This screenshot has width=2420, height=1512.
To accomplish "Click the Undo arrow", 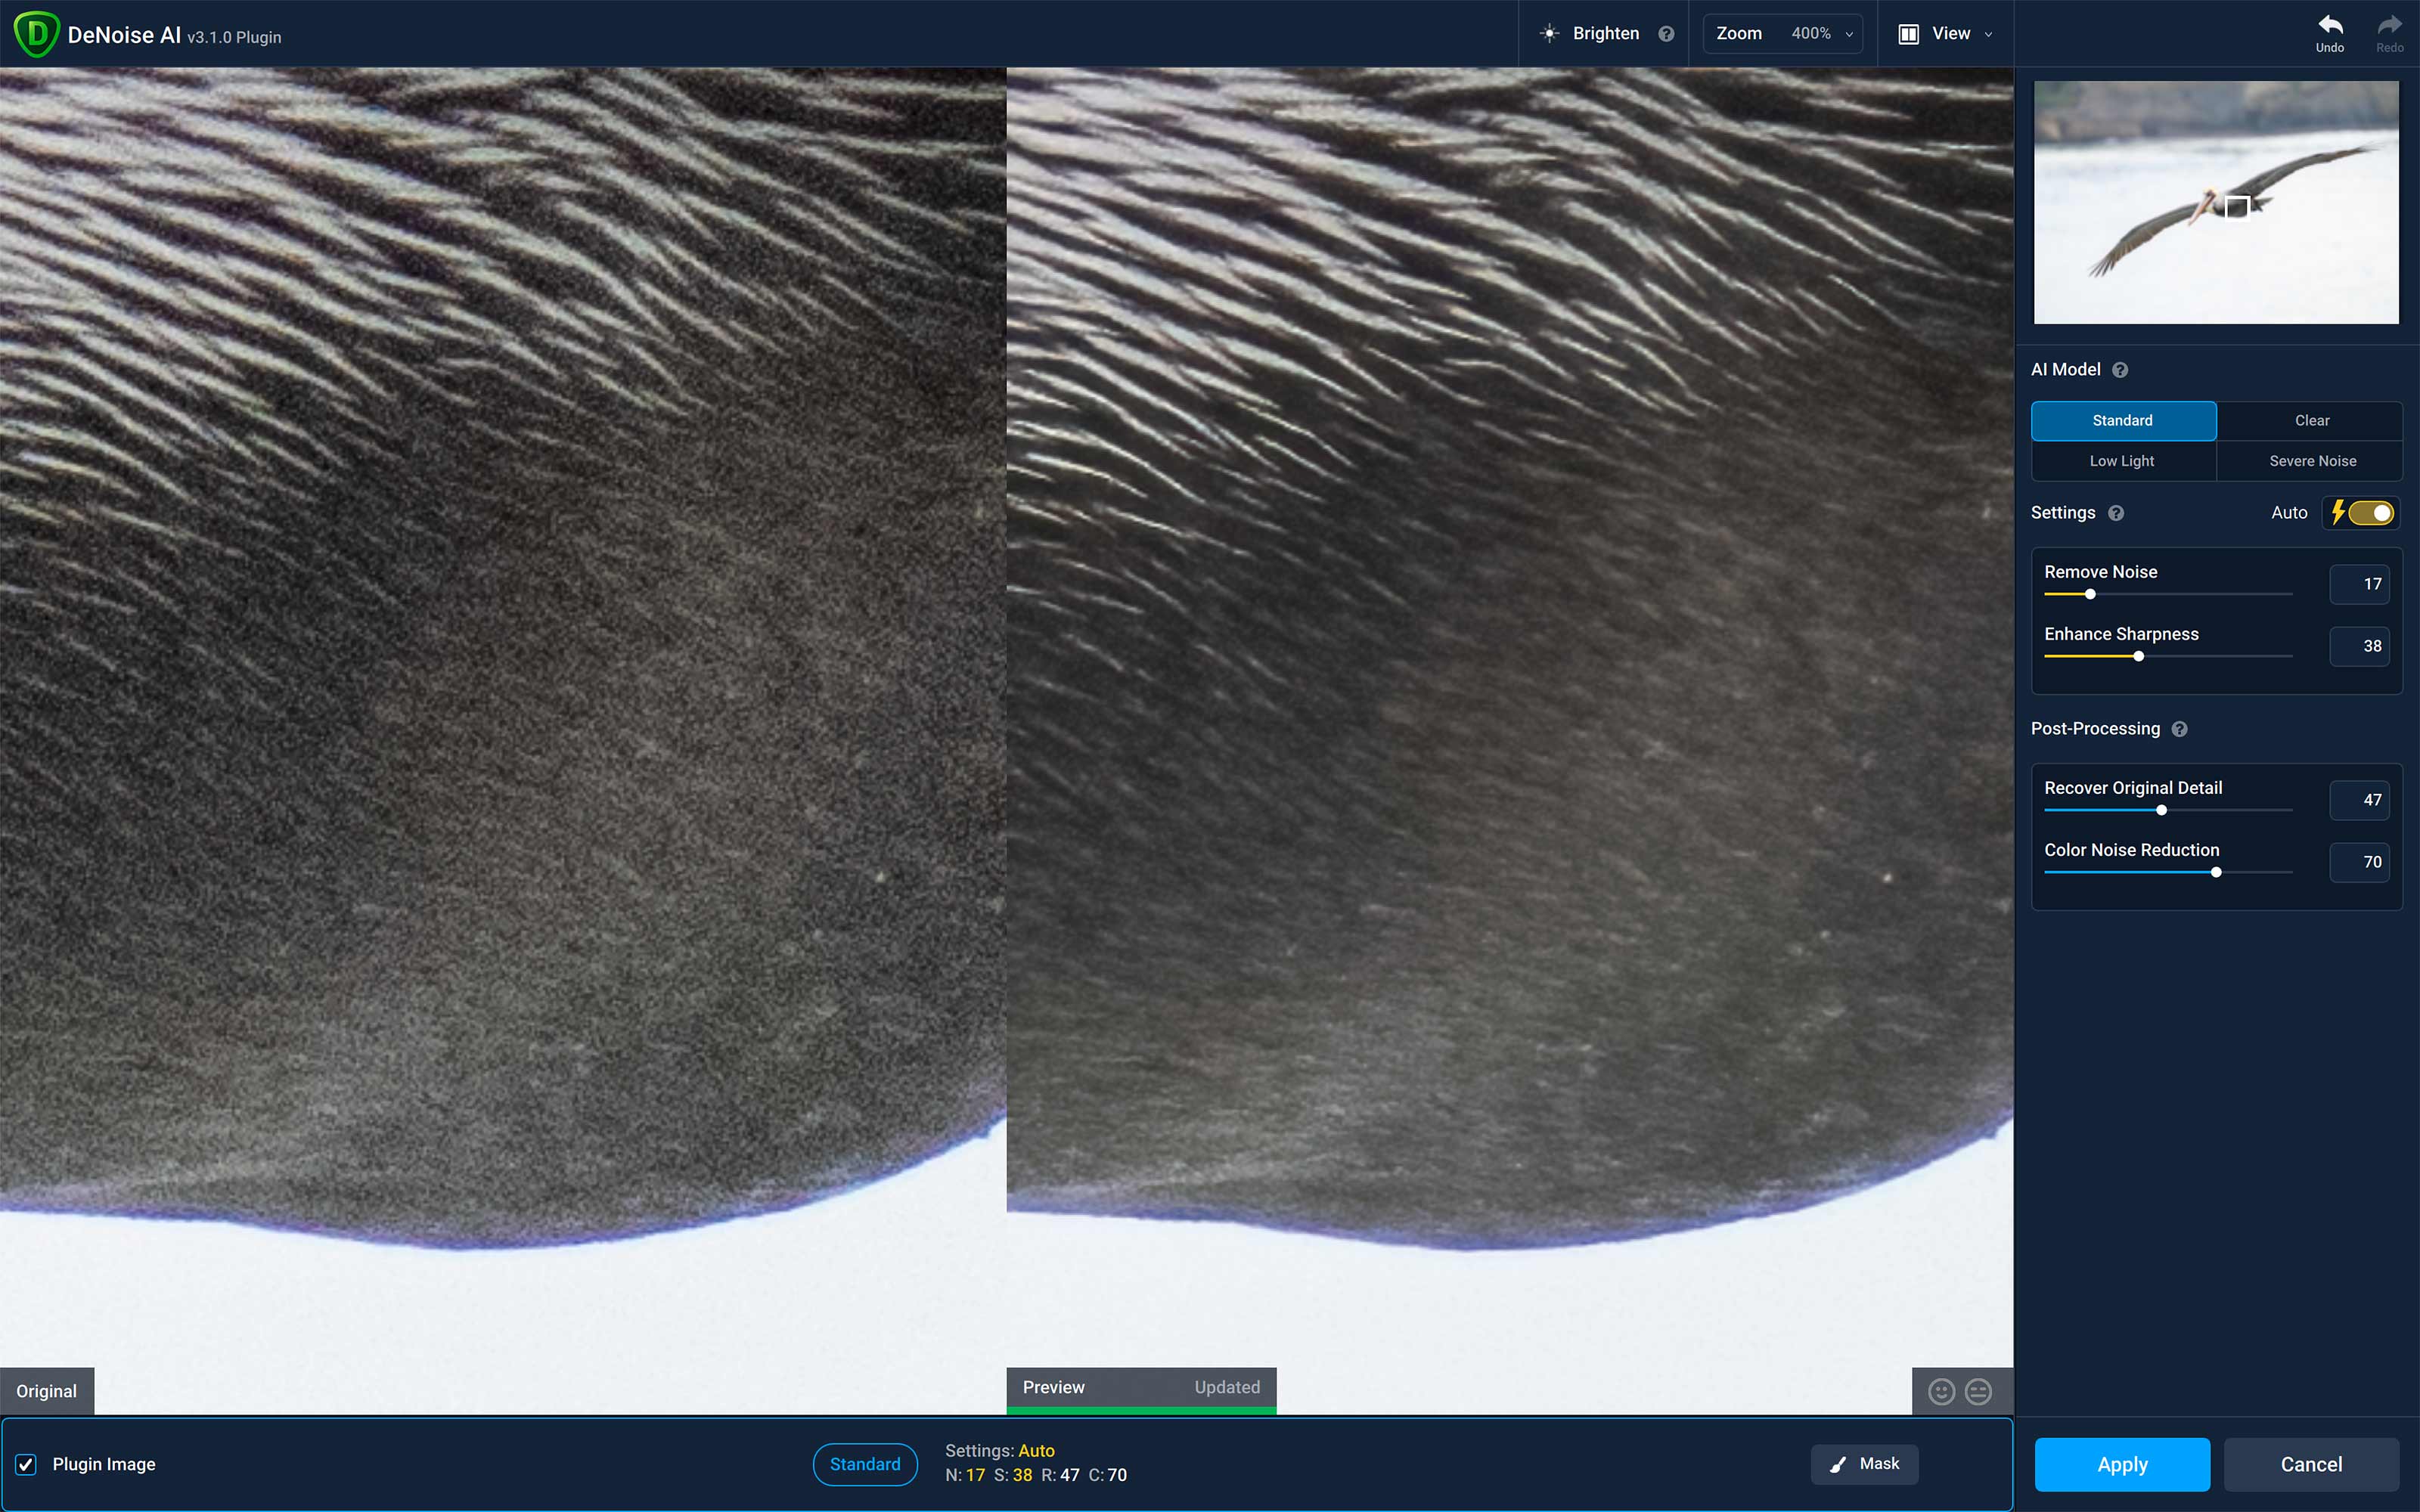I will (x=2330, y=25).
